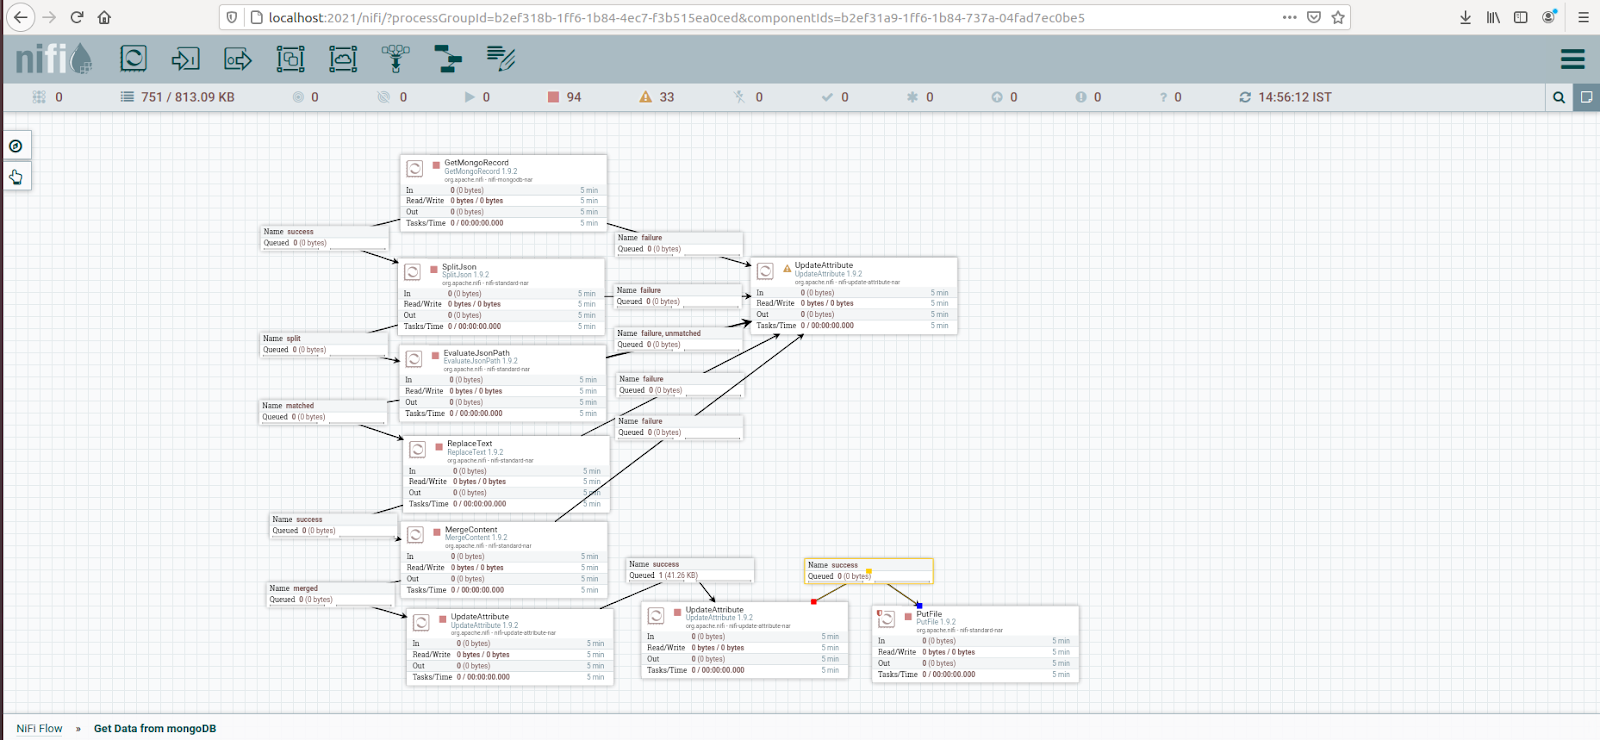Expand the Operate palette
The width and height of the screenshot is (1600, 740).
tap(16, 177)
